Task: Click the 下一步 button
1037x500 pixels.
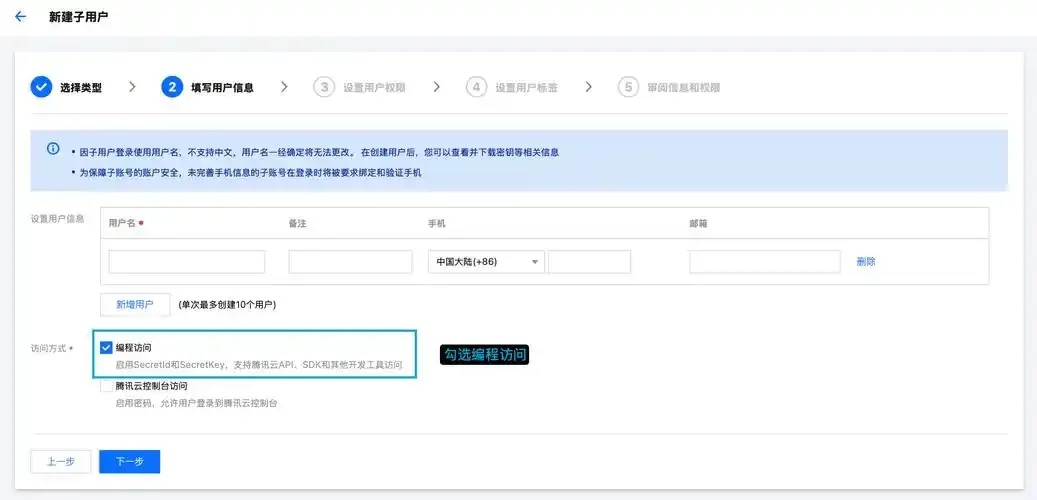Action: coord(130,462)
